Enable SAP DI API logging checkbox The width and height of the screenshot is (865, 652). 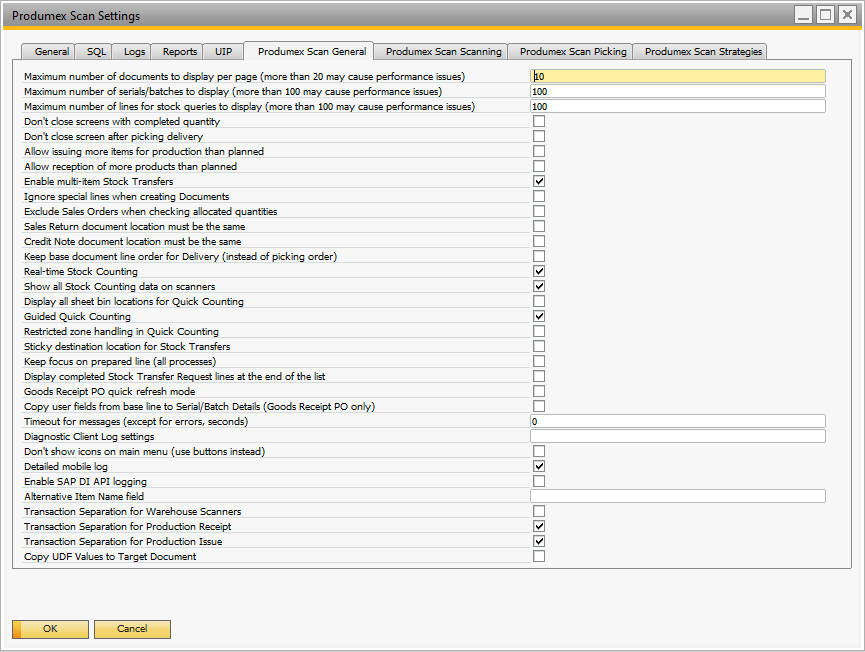(539, 481)
